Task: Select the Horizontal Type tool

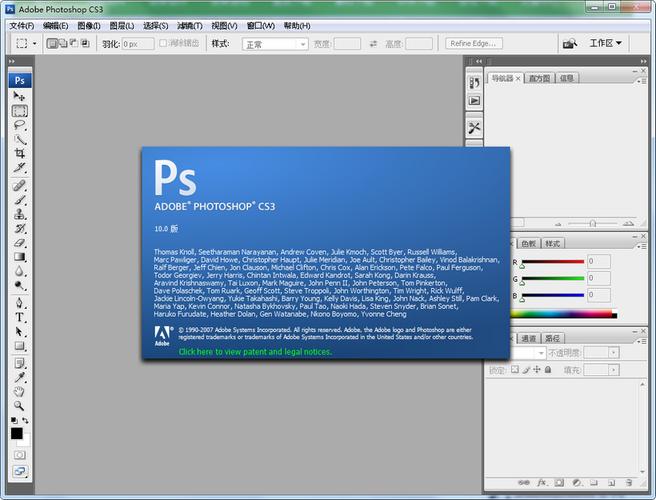Action: [19, 318]
